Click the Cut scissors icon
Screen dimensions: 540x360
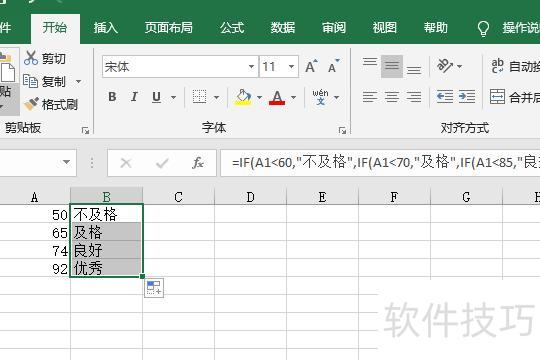coord(31,58)
